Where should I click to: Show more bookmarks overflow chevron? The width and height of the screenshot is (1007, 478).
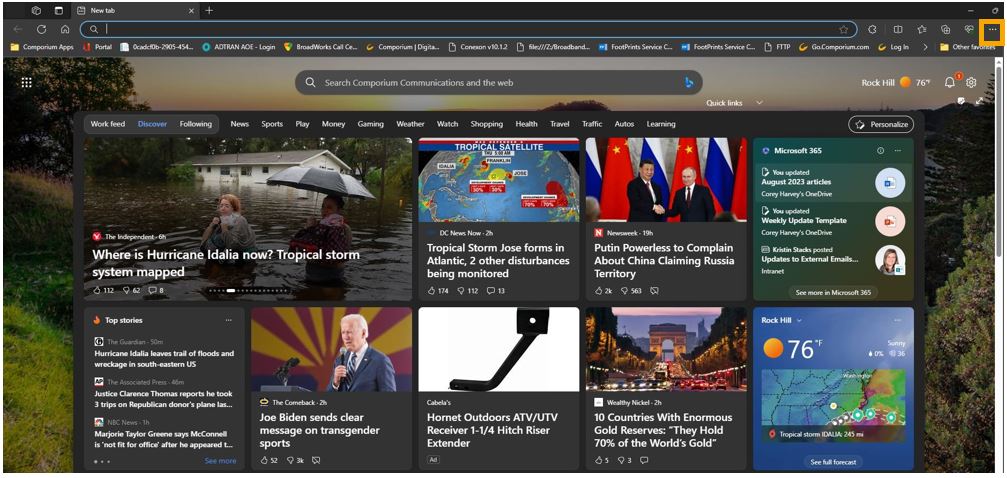point(925,47)
